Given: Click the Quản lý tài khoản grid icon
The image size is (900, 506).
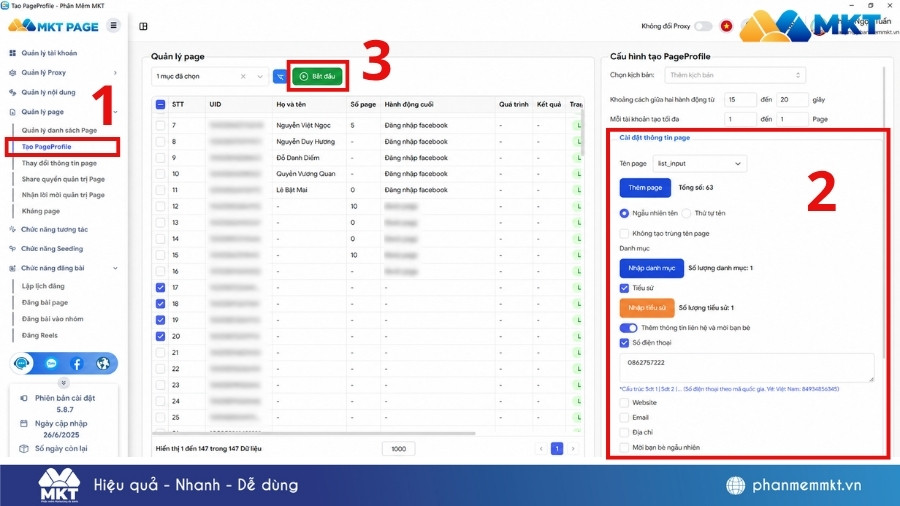Looking at the screenshot, I should 13,53.
